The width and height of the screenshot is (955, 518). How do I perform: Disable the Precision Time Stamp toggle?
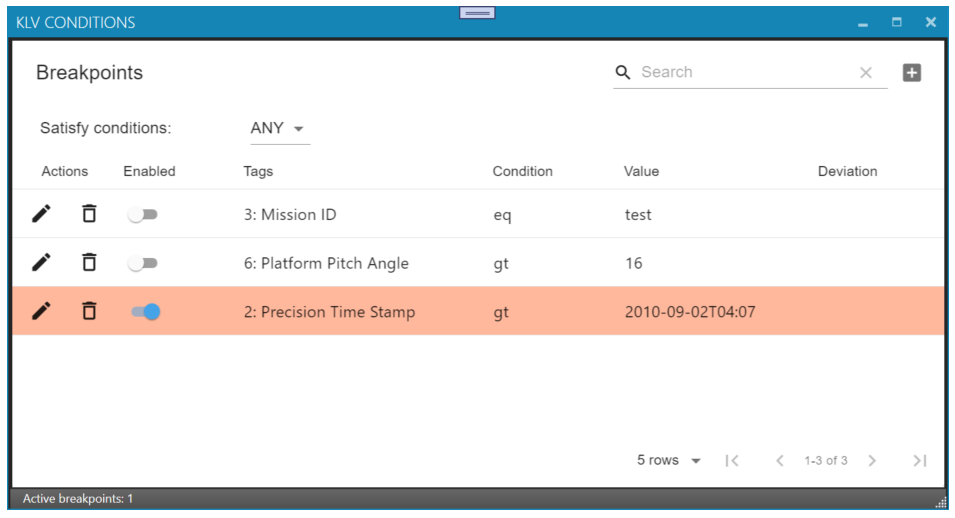(x=145, y=312)
